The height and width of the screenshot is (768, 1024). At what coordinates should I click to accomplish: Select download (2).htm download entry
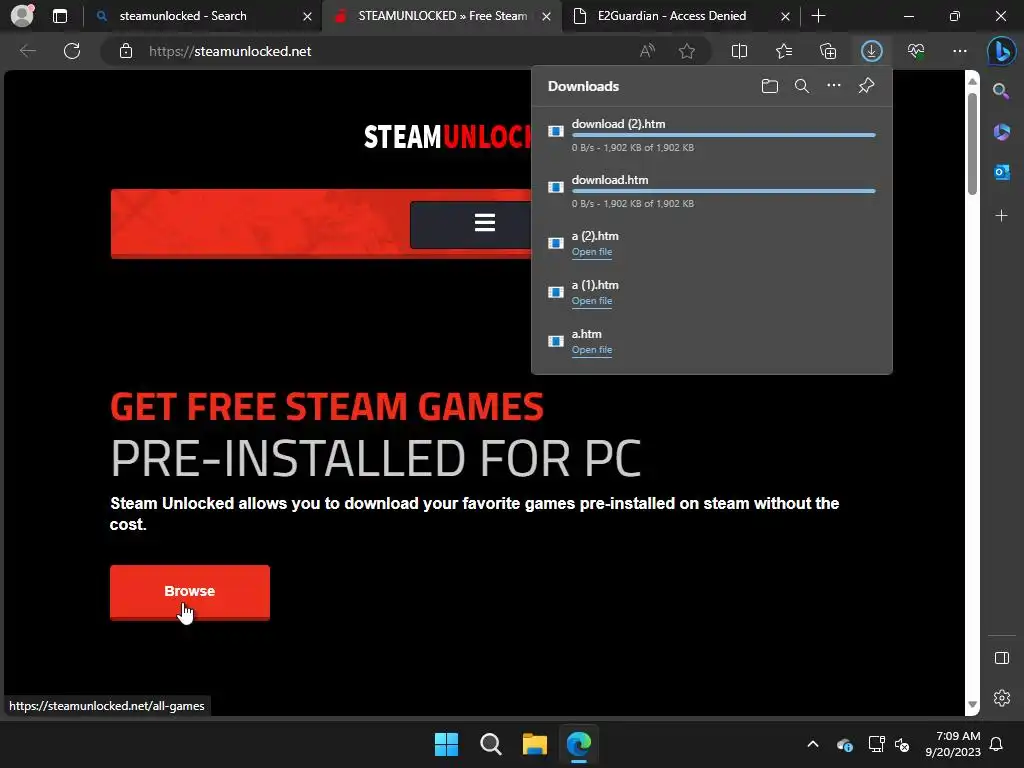pyautogui.click(x=712, y=135)
